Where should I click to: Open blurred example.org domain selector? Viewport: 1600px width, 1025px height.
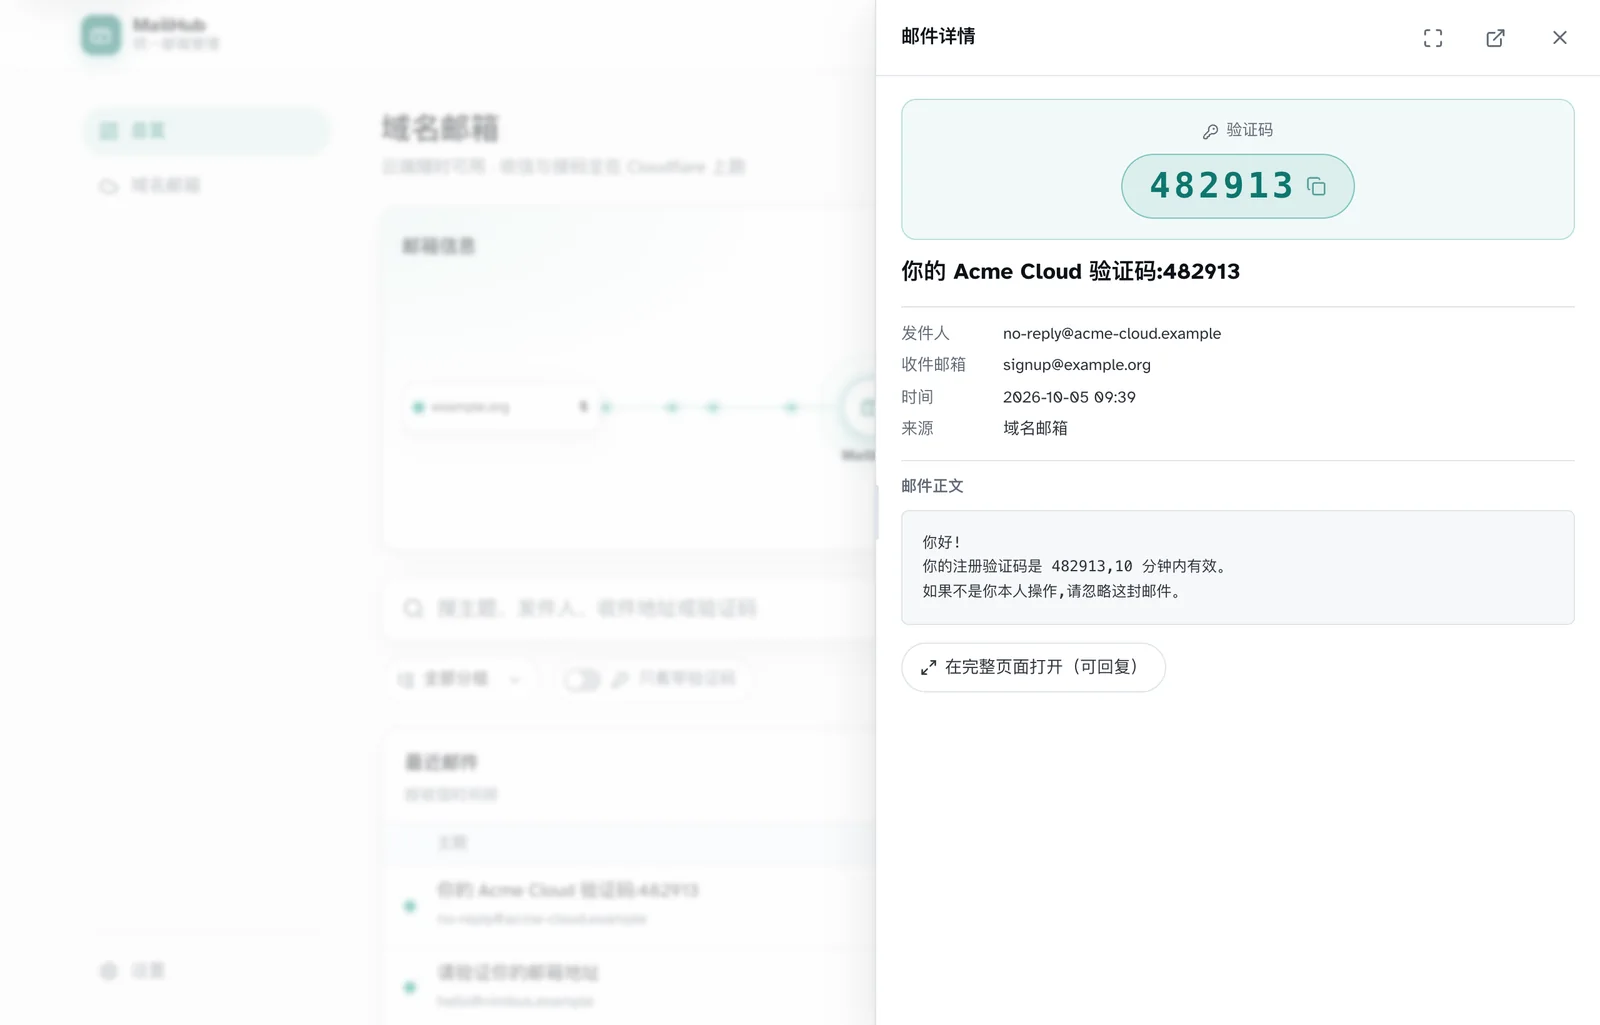point(501,407)
